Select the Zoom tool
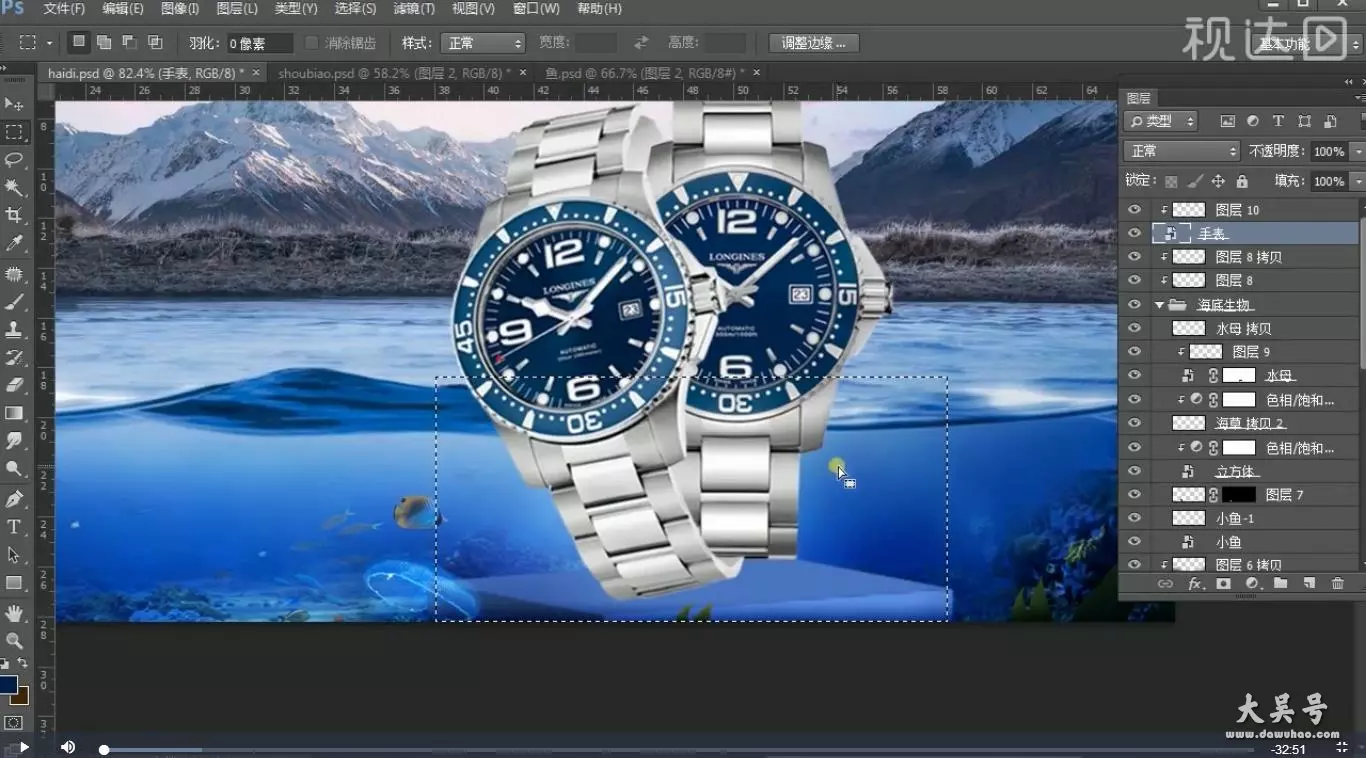Screen dimensions: 1366x758 pos(14,641)
